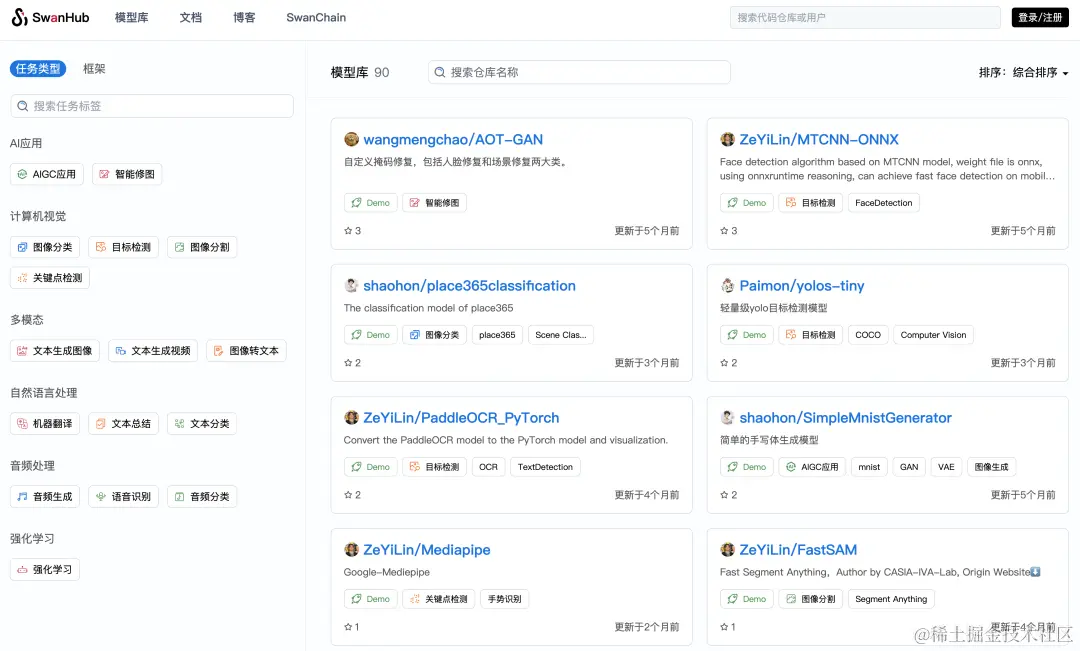
Task: Click wangmengchao avatar on AOT-GAN card
Action: coord(351,139)
